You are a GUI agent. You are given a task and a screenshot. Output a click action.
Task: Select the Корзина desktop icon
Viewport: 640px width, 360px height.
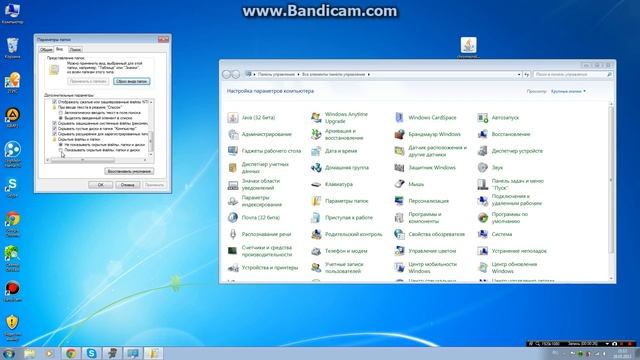coord(13,48)
